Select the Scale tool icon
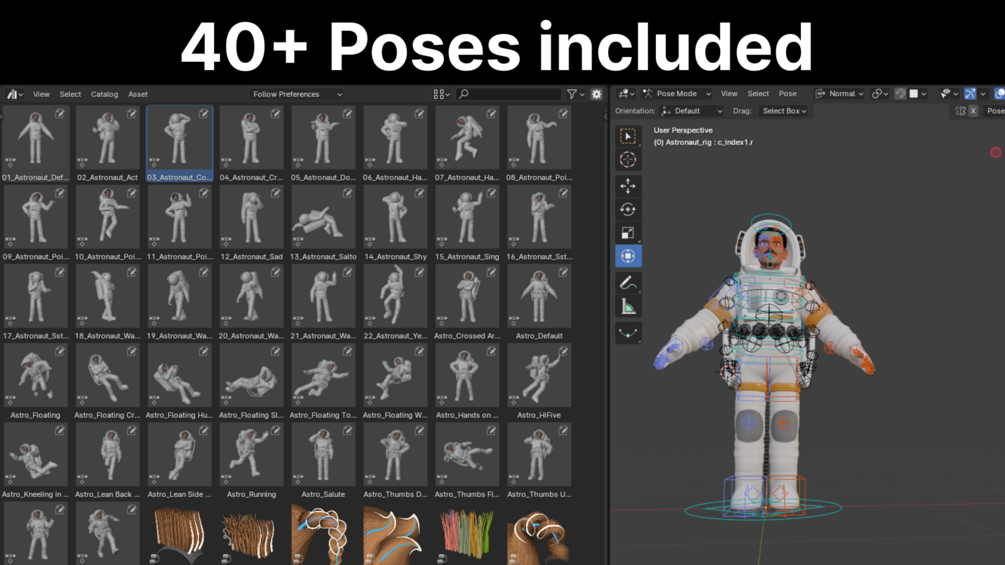 click(627, 233)
